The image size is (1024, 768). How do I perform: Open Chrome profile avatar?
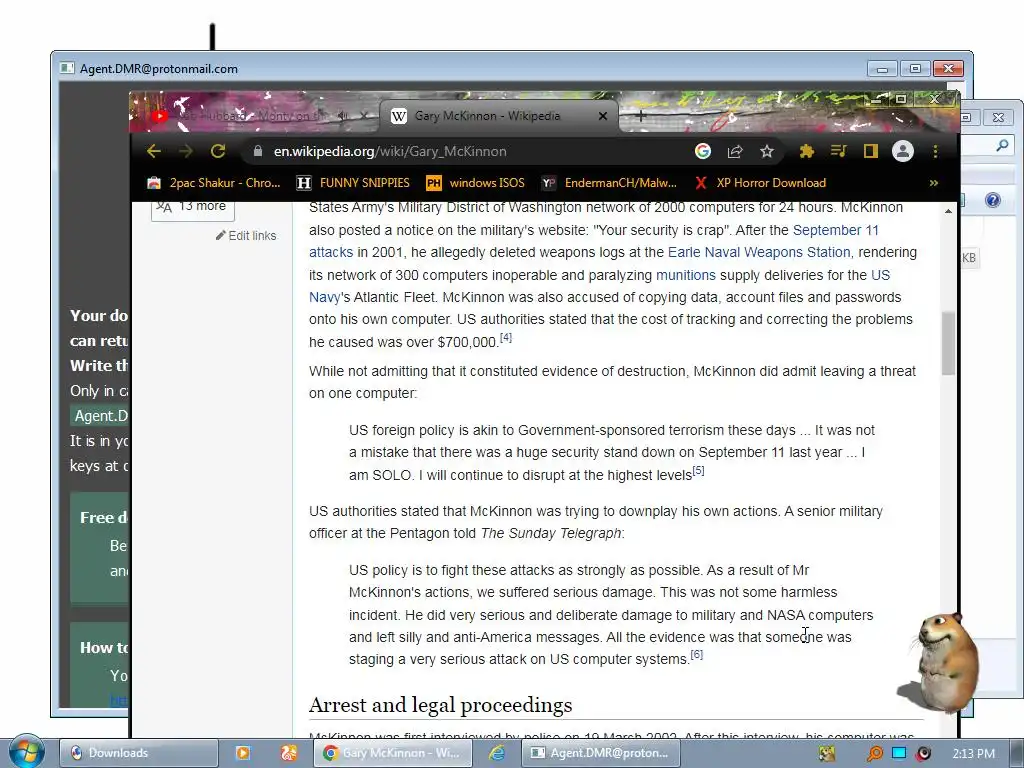[x=903, y=152]
